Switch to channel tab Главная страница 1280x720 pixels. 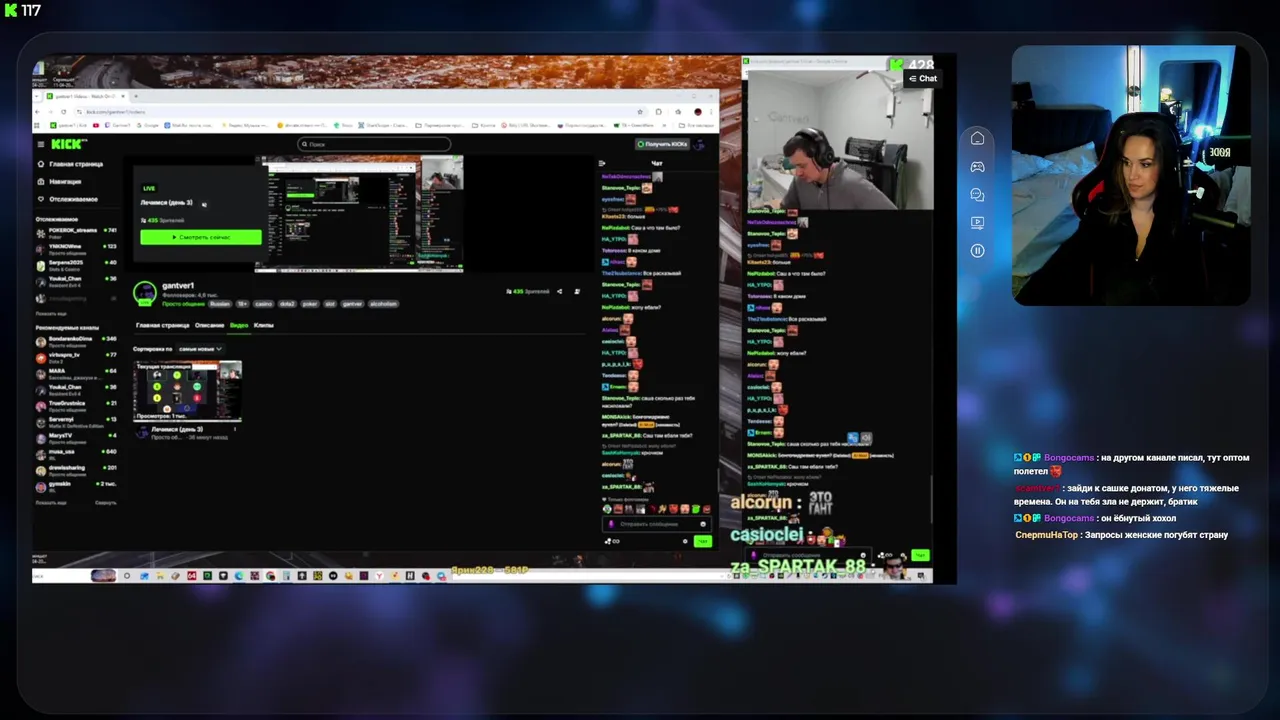[161, 326]
